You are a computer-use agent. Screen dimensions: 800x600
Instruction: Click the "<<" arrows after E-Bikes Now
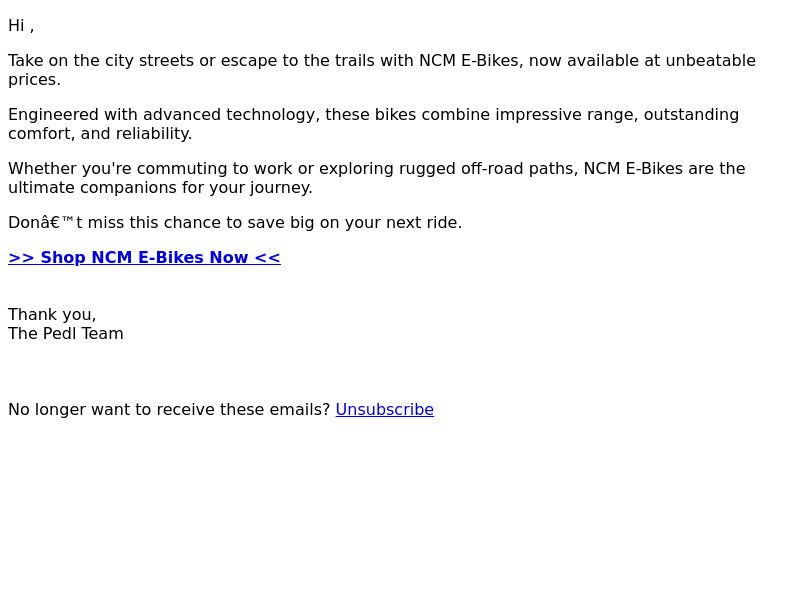tap(267, 258)
